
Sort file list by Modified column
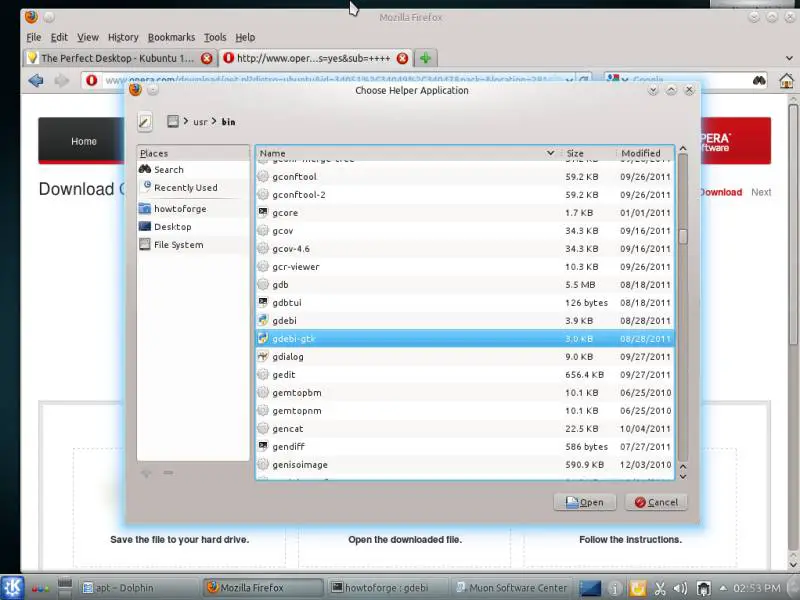(x=645, y=153)
